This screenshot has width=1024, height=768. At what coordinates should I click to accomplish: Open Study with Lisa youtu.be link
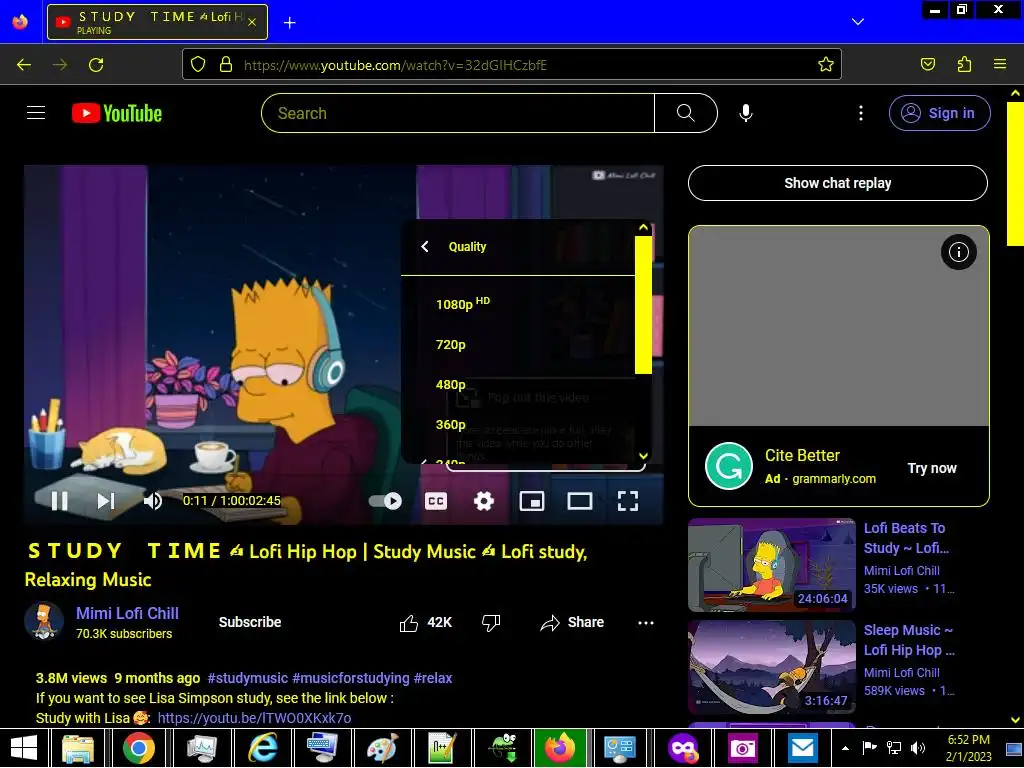[x=255, y=718]
